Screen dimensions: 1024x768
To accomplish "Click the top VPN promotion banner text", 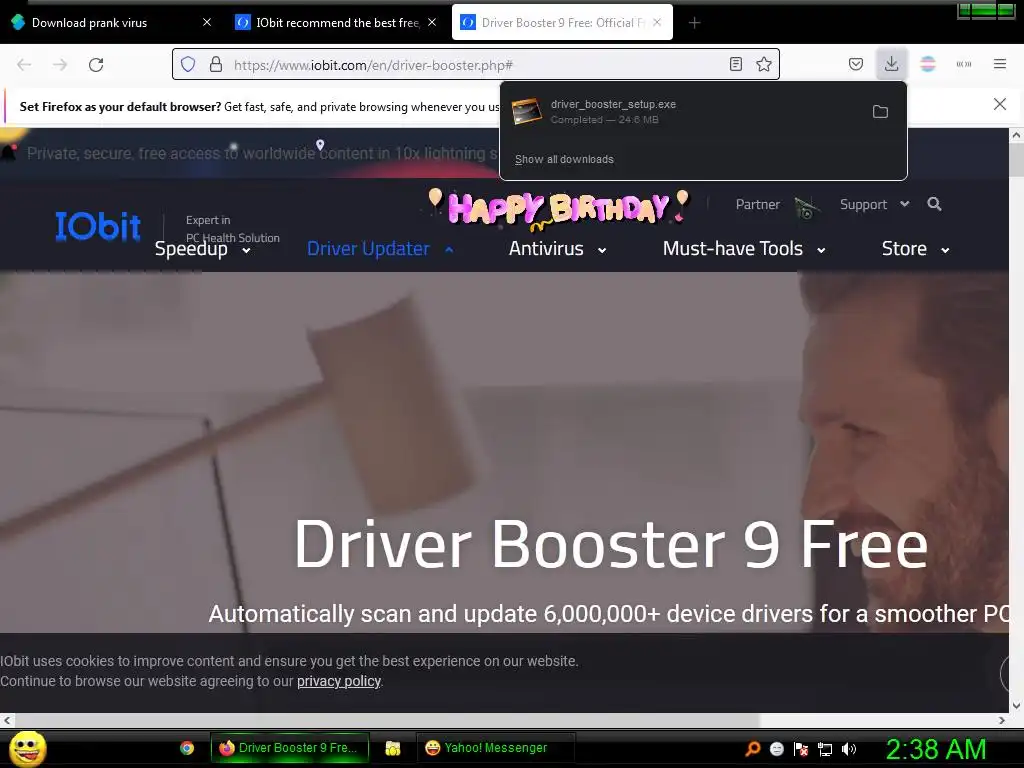I will [261, 153].
